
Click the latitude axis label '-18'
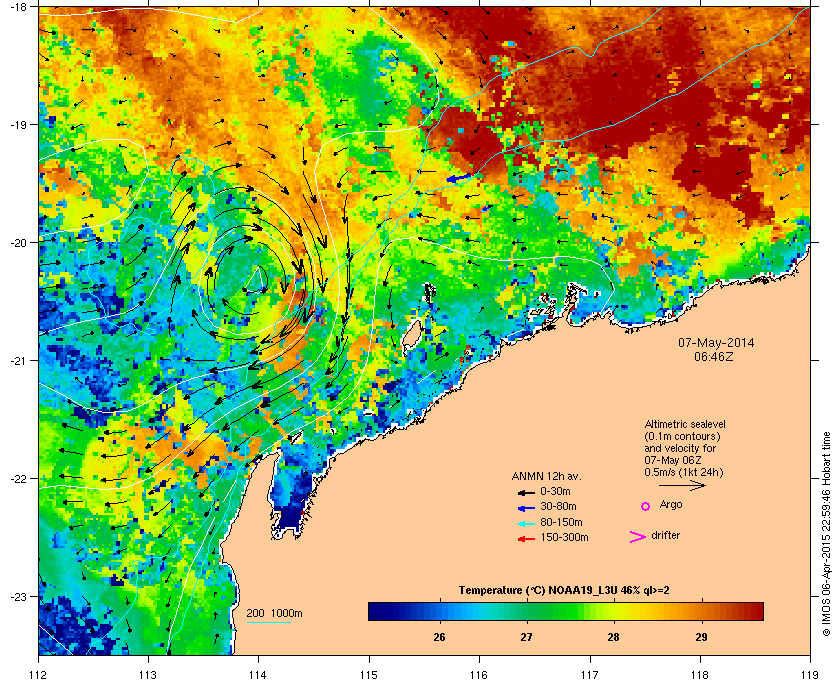coord(18,6)
